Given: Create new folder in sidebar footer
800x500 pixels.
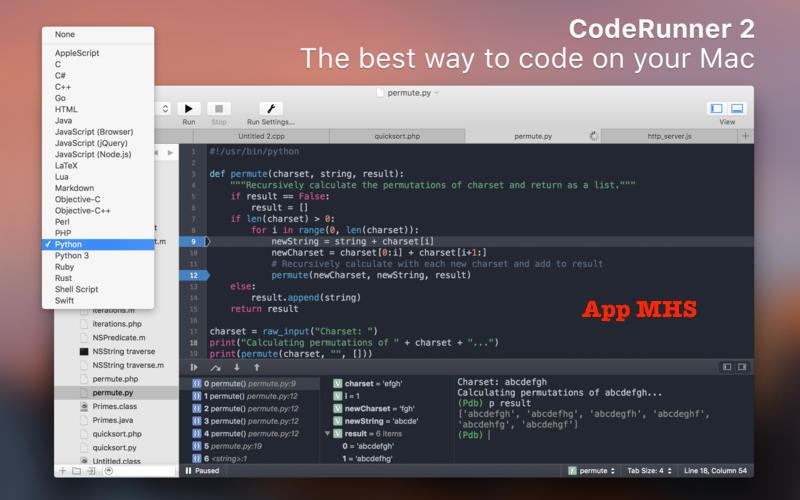Looking at the screenshot, I should [x=77, y=471].
